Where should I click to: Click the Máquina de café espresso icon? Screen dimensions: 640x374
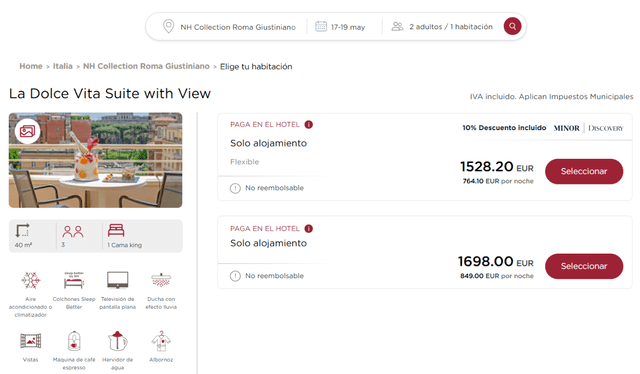tap(74, 341)
